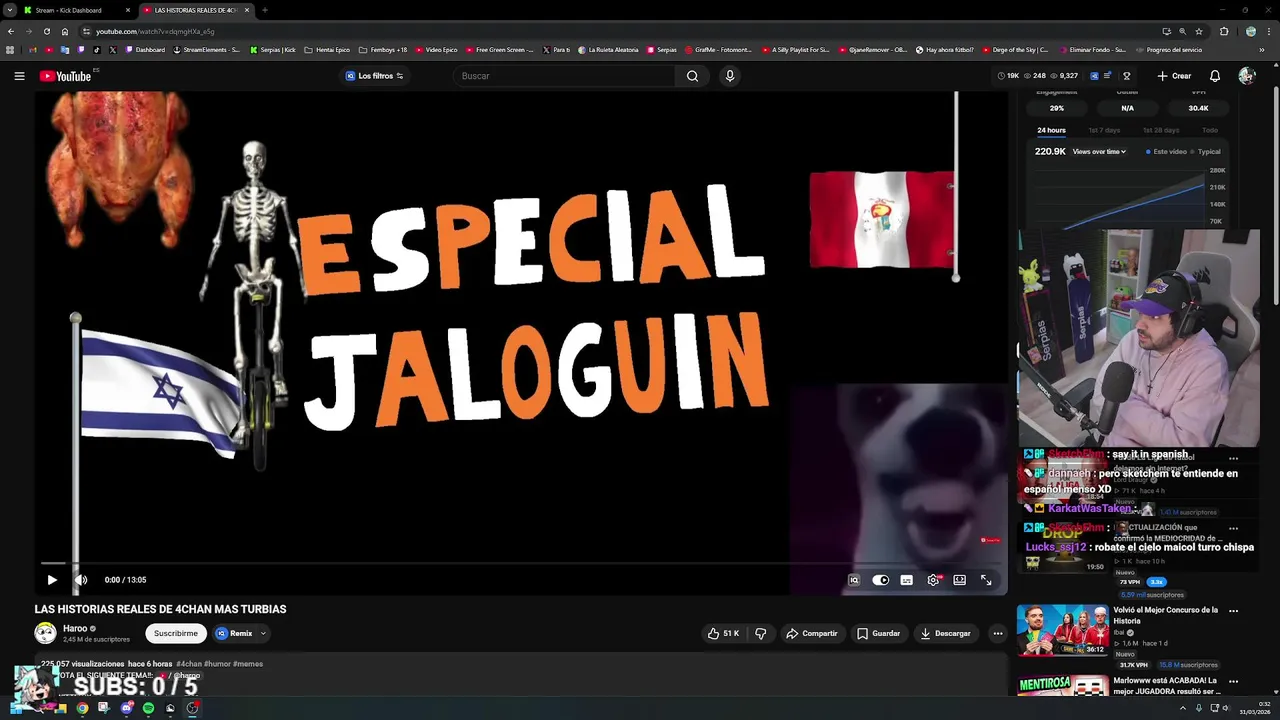Select the 1st 7 days tab
Screen dimensions: 1280x720
[x=1104, y=130]
